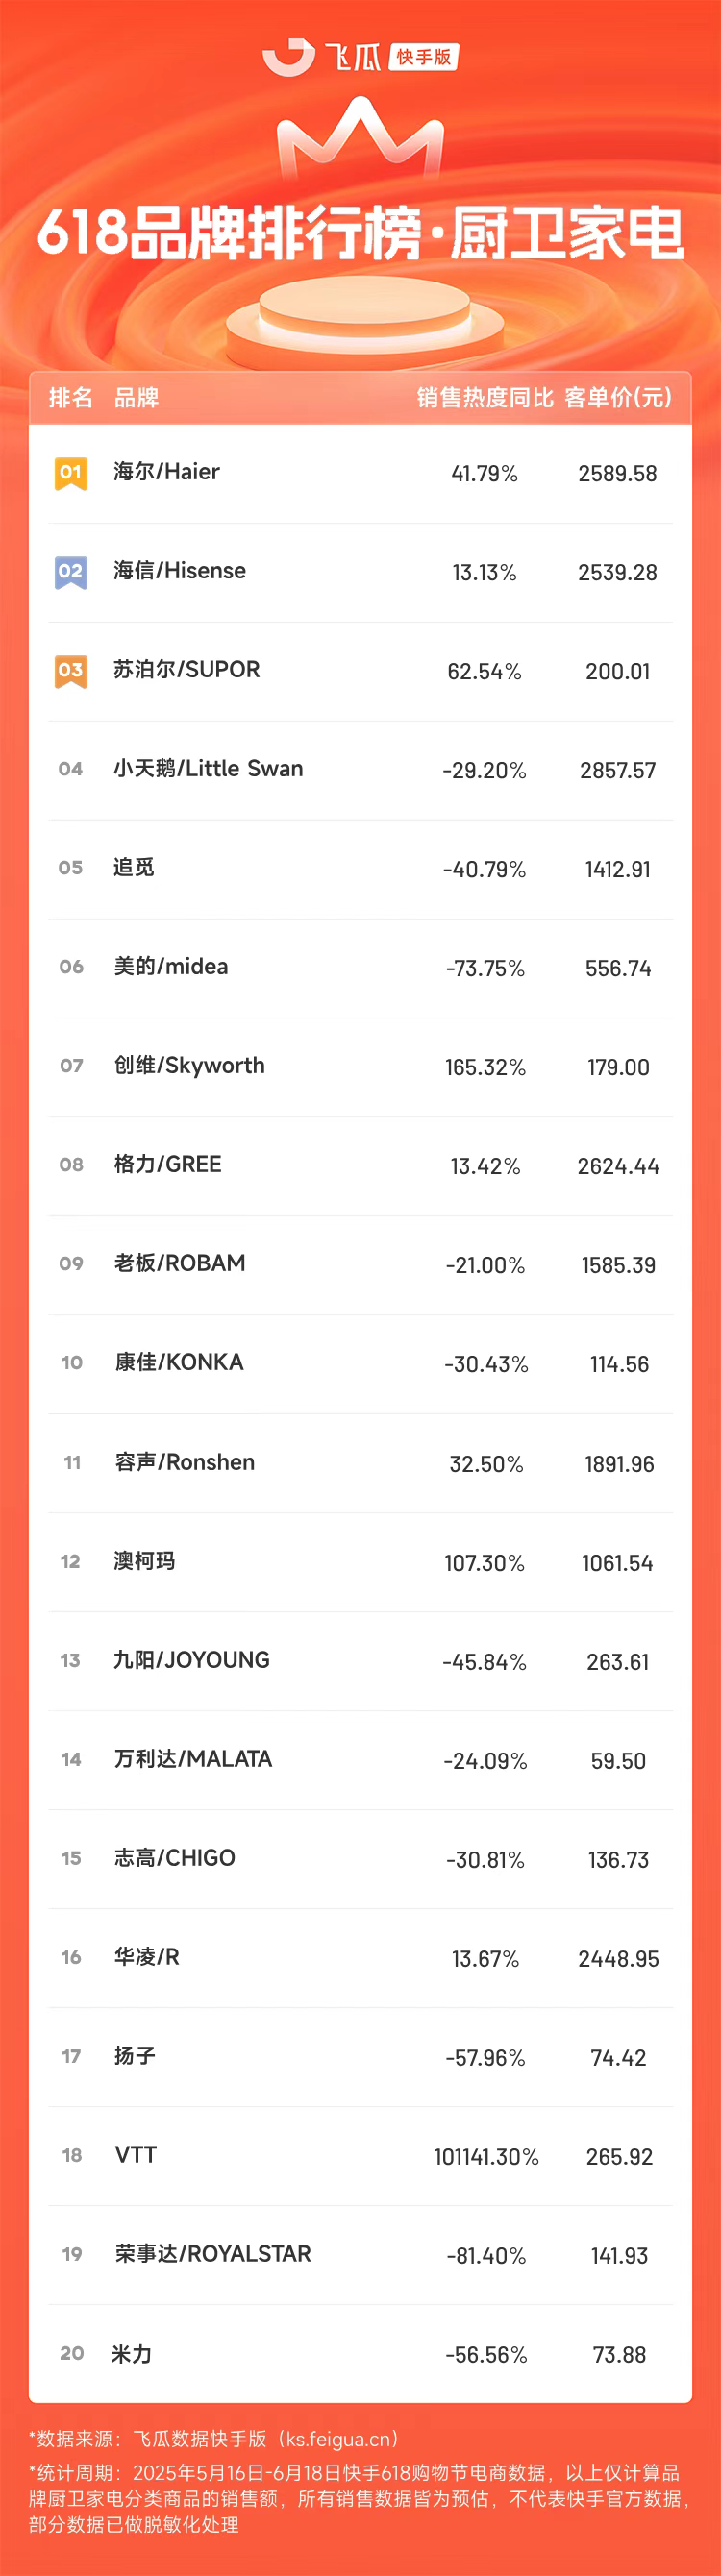Click the rank number 04
This screenshot has width=721, height=2576.
tap(71, 769)
